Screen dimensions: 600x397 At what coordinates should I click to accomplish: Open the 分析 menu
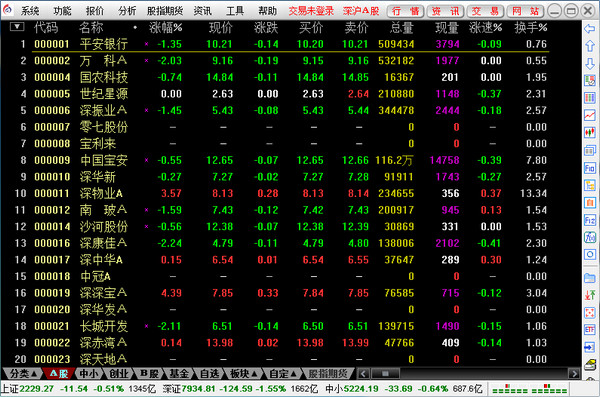coord(127,11)
